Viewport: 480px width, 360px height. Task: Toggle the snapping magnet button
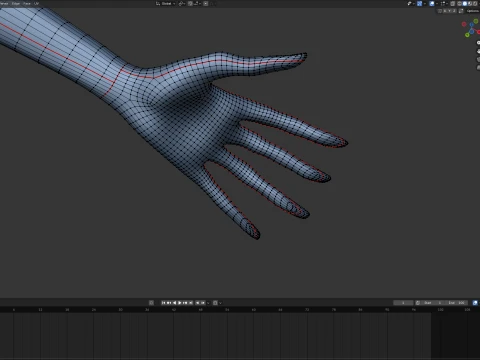point(190,4)
